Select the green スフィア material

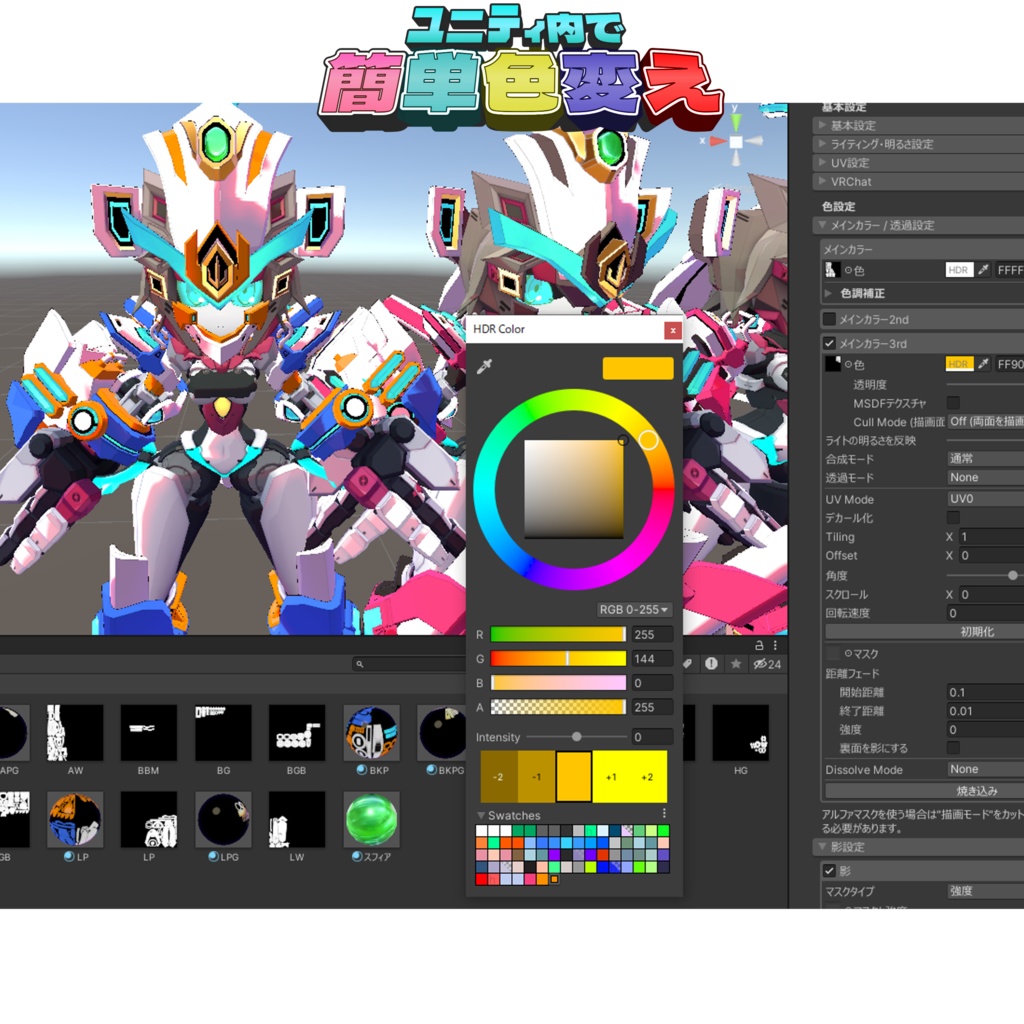[x=371, y=819]
